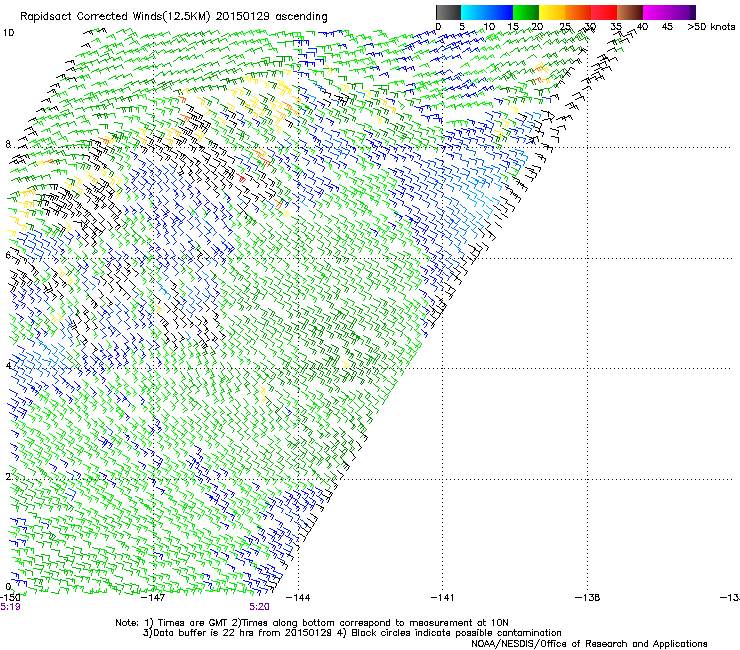Screen dimensions: 740x650
Task: Click the latitude label '6'
Action: click(x=8, y=255)
